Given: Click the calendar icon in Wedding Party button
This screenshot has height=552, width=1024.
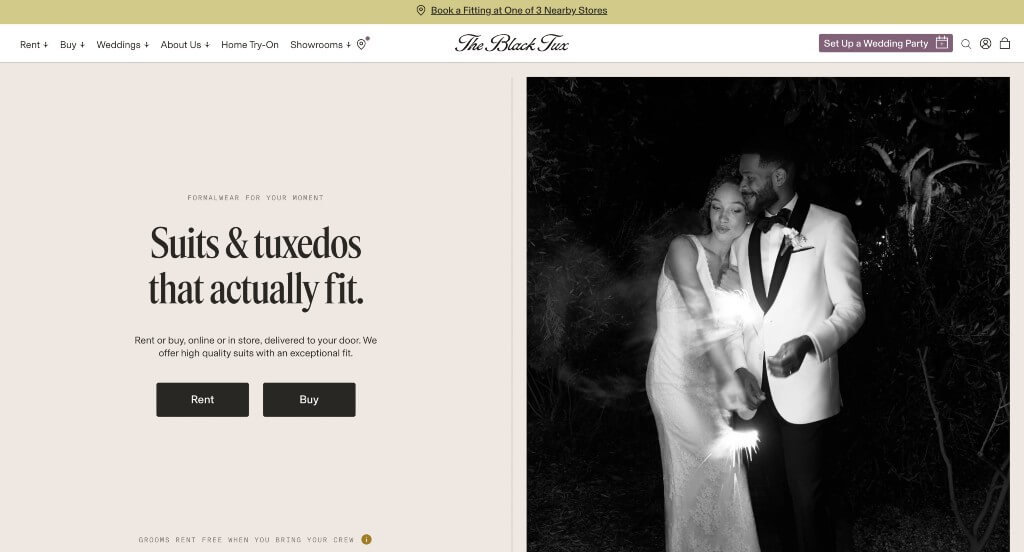Looking at the screenshot, I should point(941,44).
